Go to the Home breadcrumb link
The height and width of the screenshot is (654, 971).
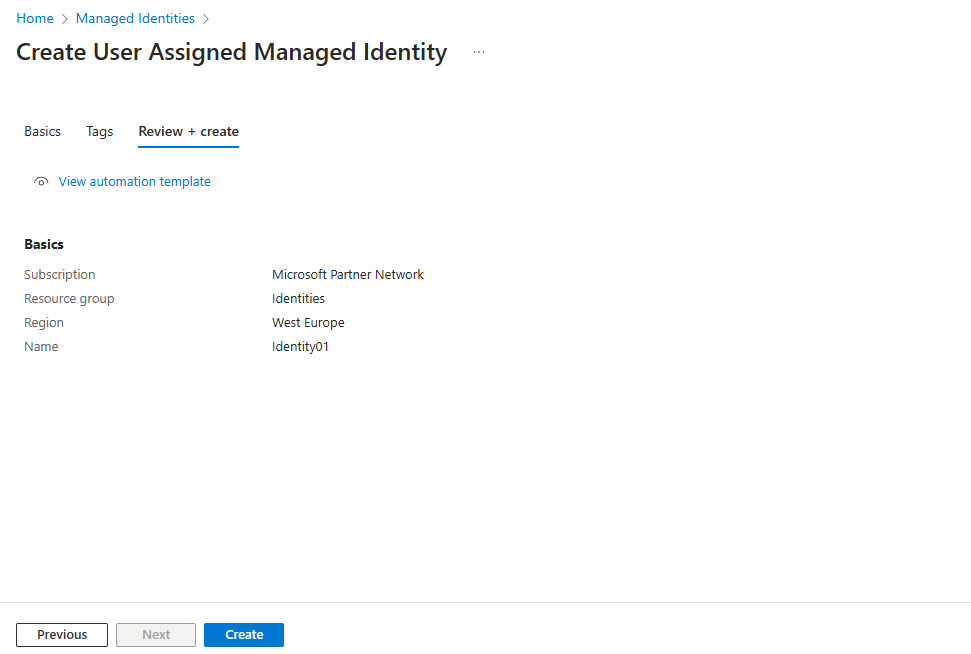[x=35, y=19]
